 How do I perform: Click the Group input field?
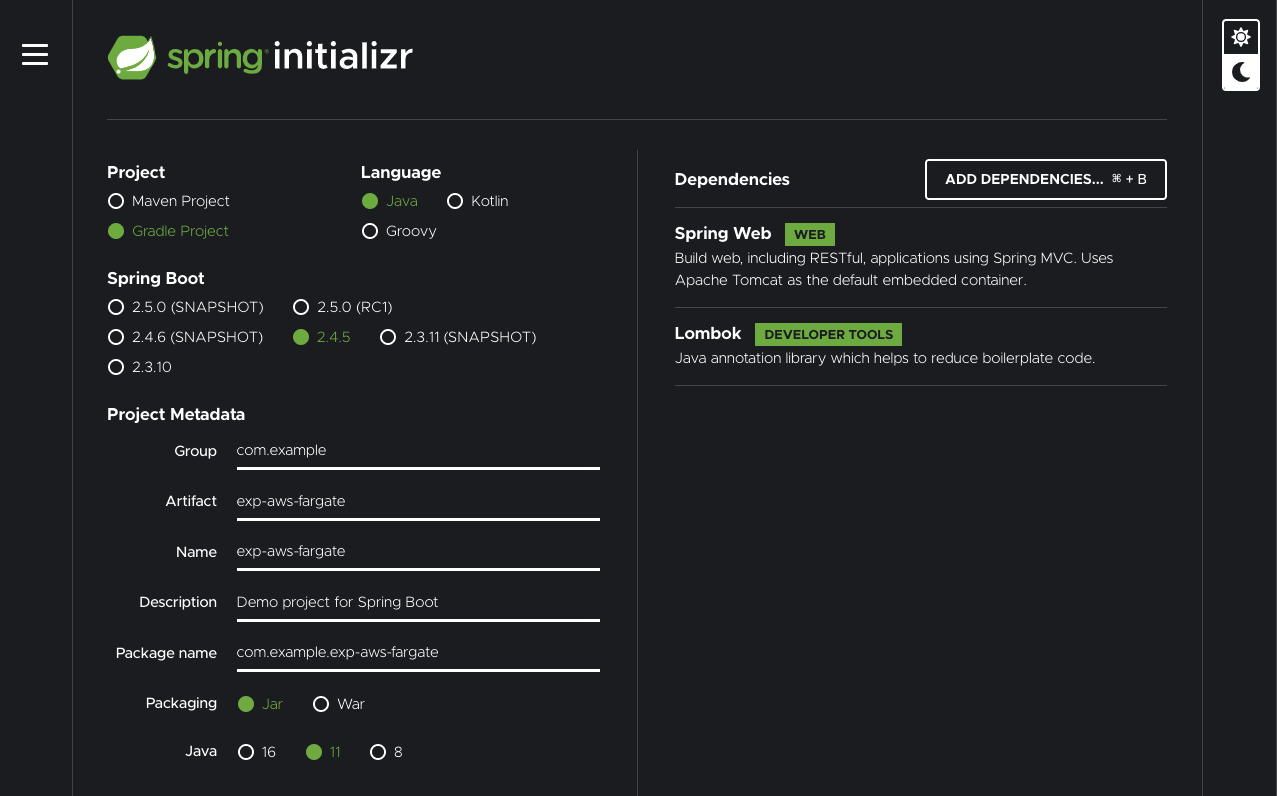418,451
